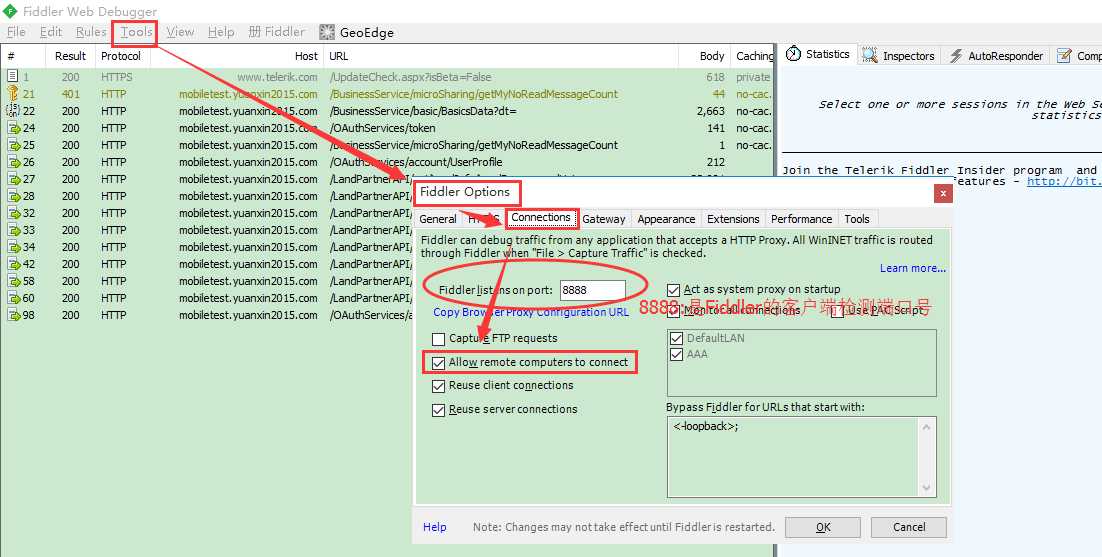Select www.telerik.com host entry
This screenshot has width=1102, height=557.
coord(277,77)
